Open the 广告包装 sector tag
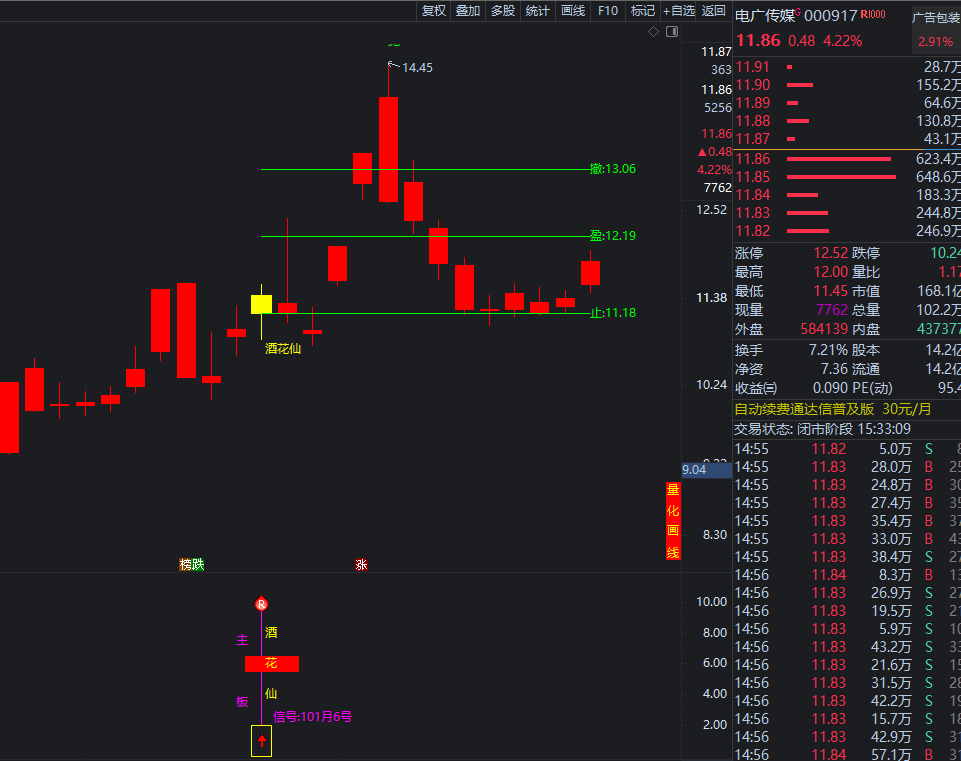961x761 pixels. (935, 17)
